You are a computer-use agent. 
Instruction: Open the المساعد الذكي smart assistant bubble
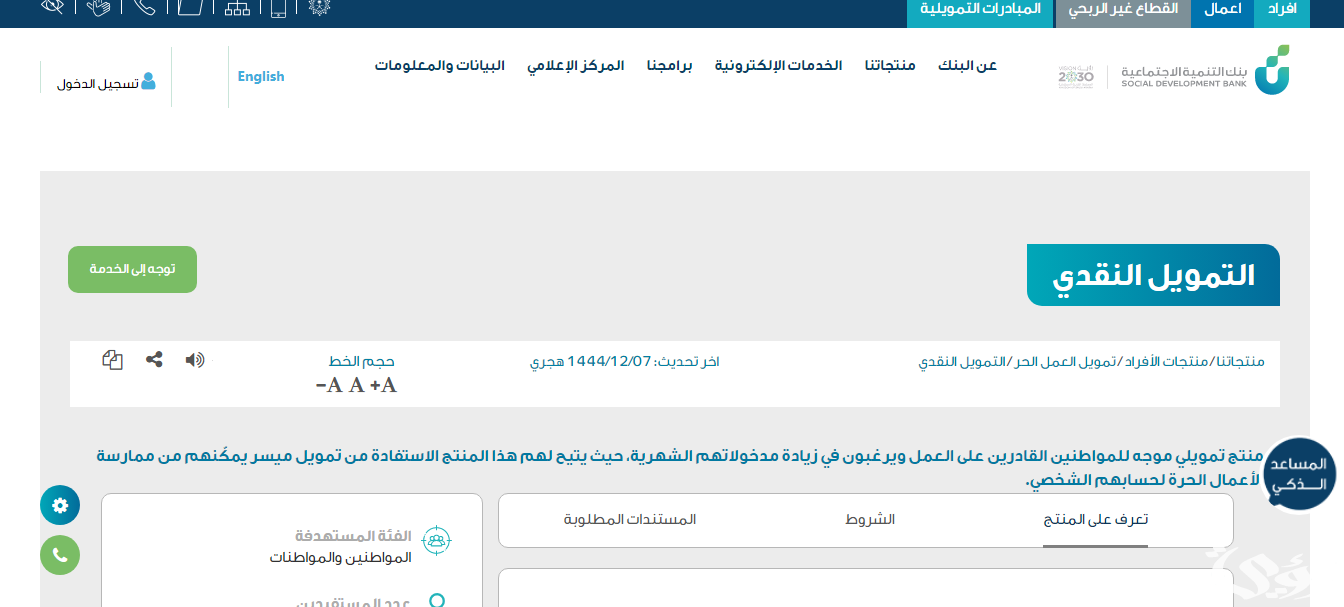tap(1299, 475)
